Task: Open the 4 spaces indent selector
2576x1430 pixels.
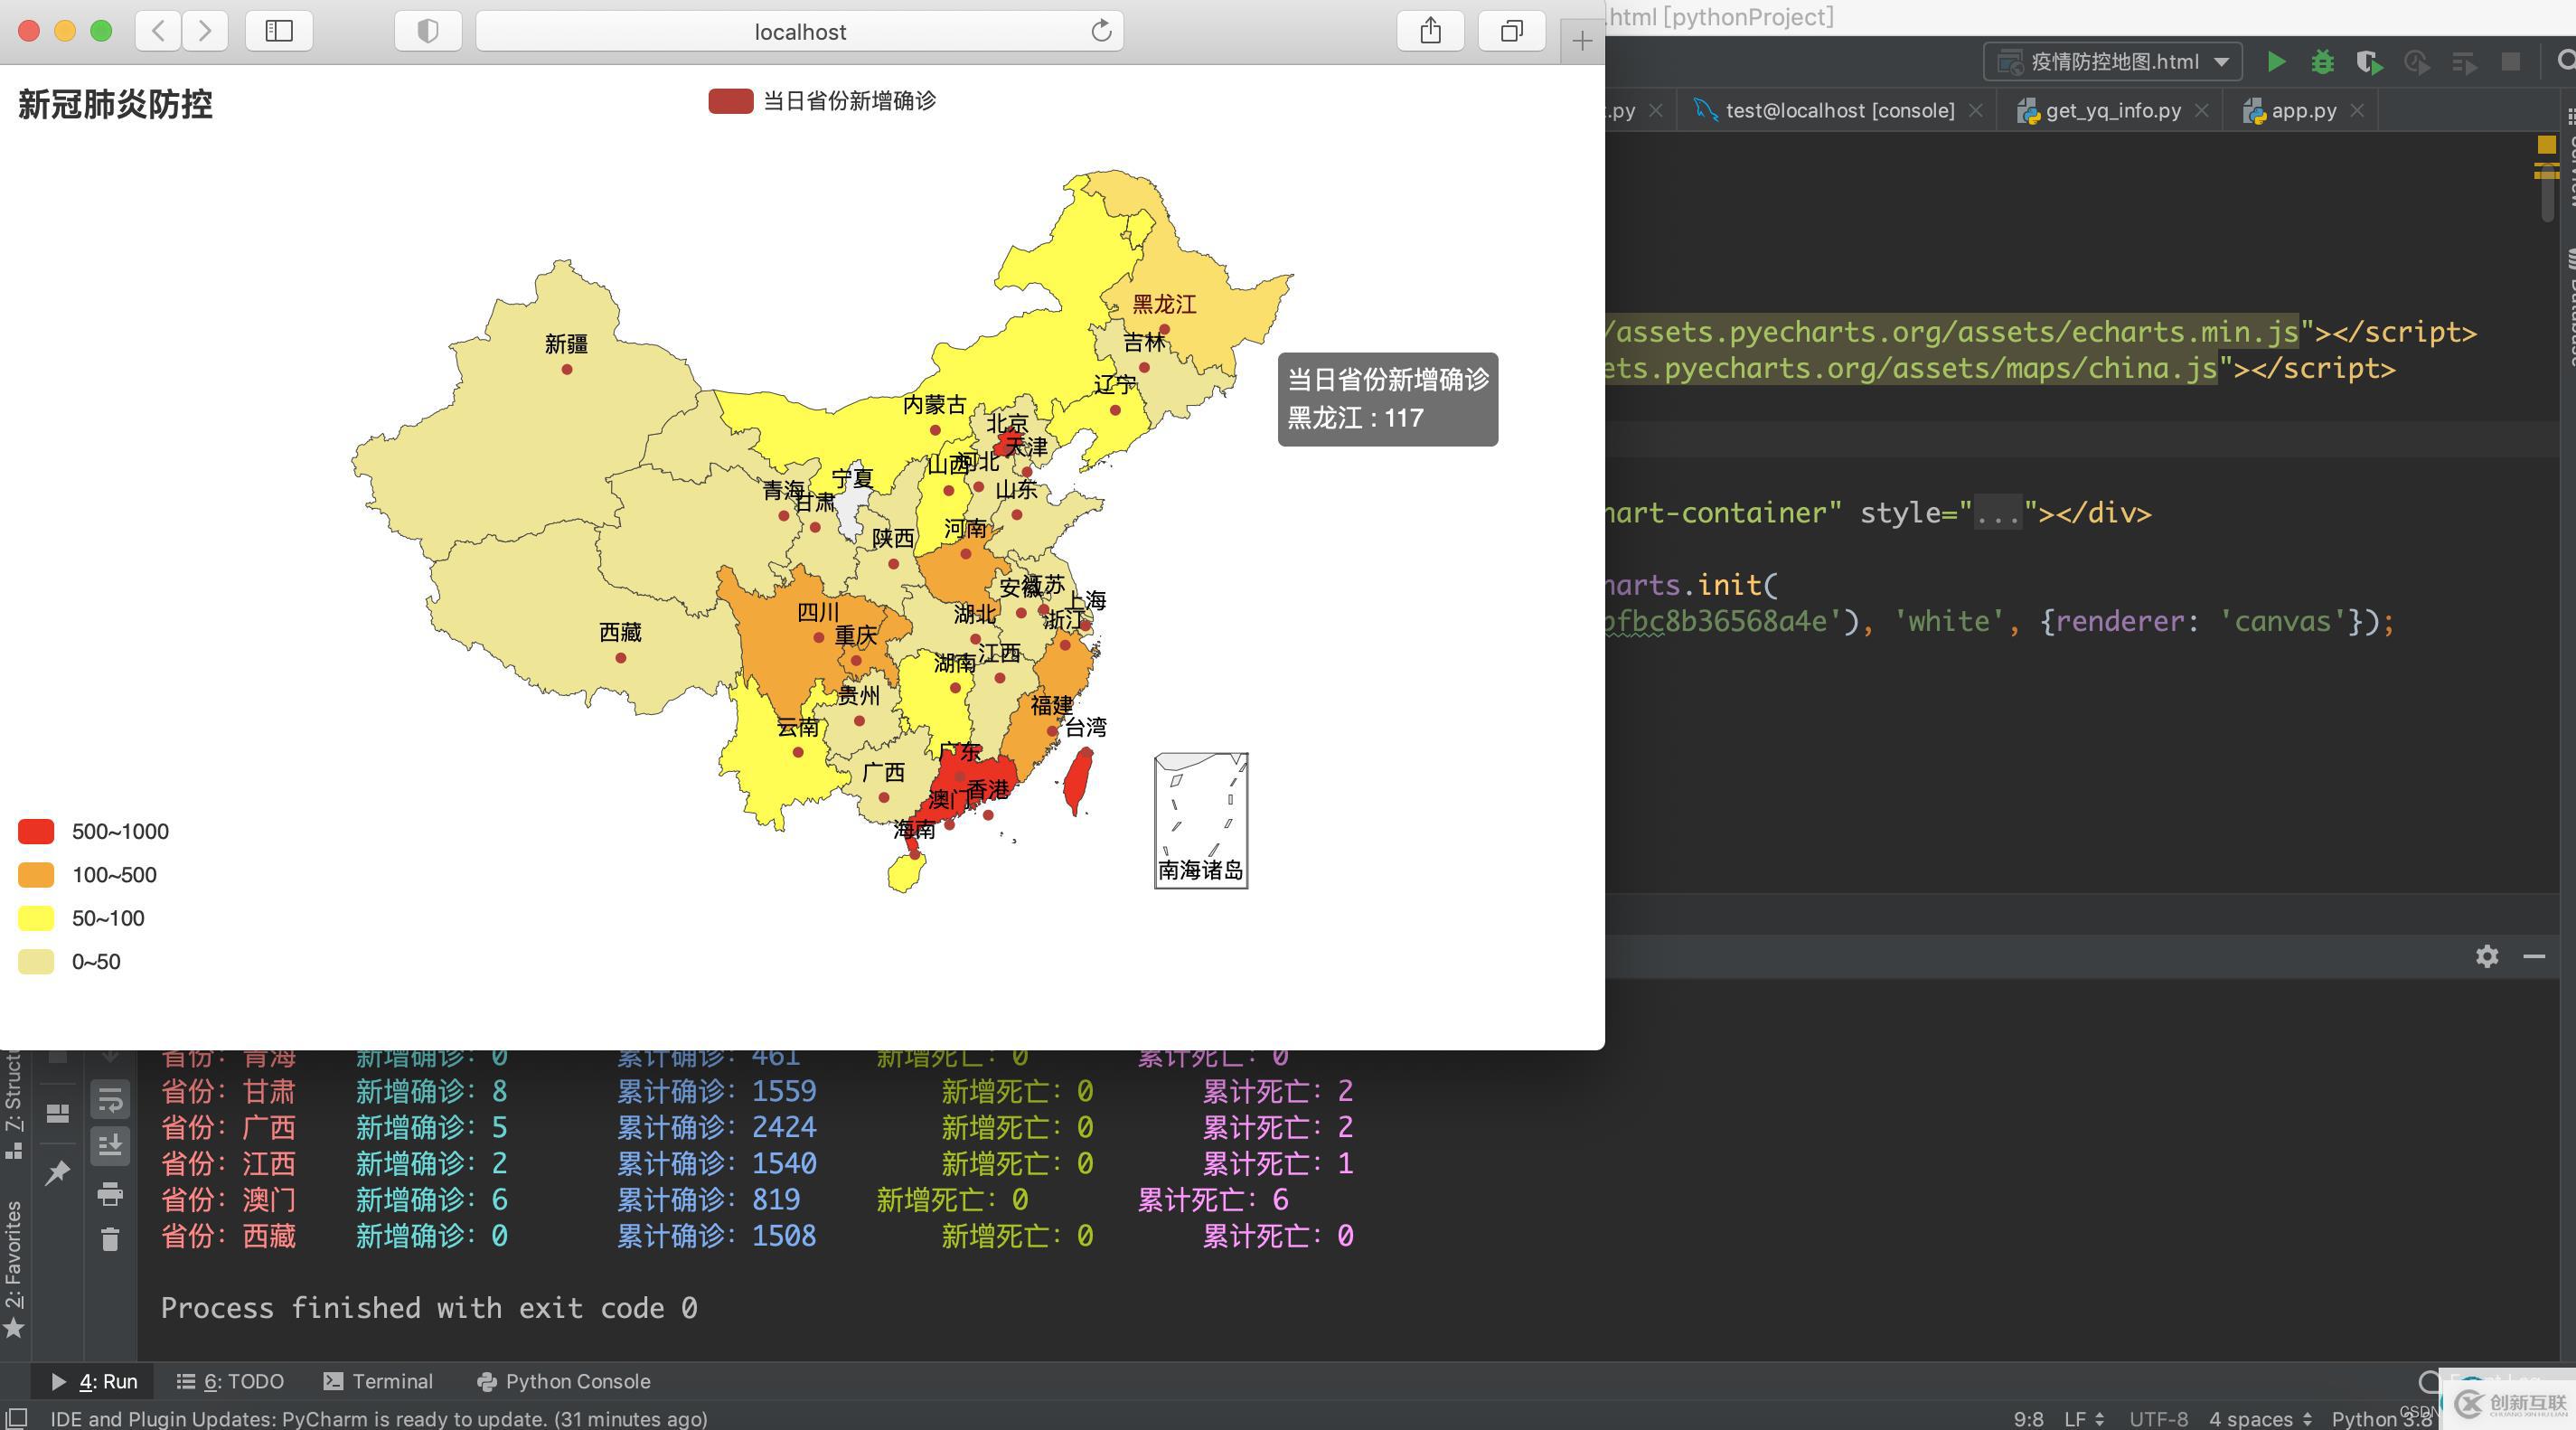Action: pyautogui.click(x=2259, y=1419)
